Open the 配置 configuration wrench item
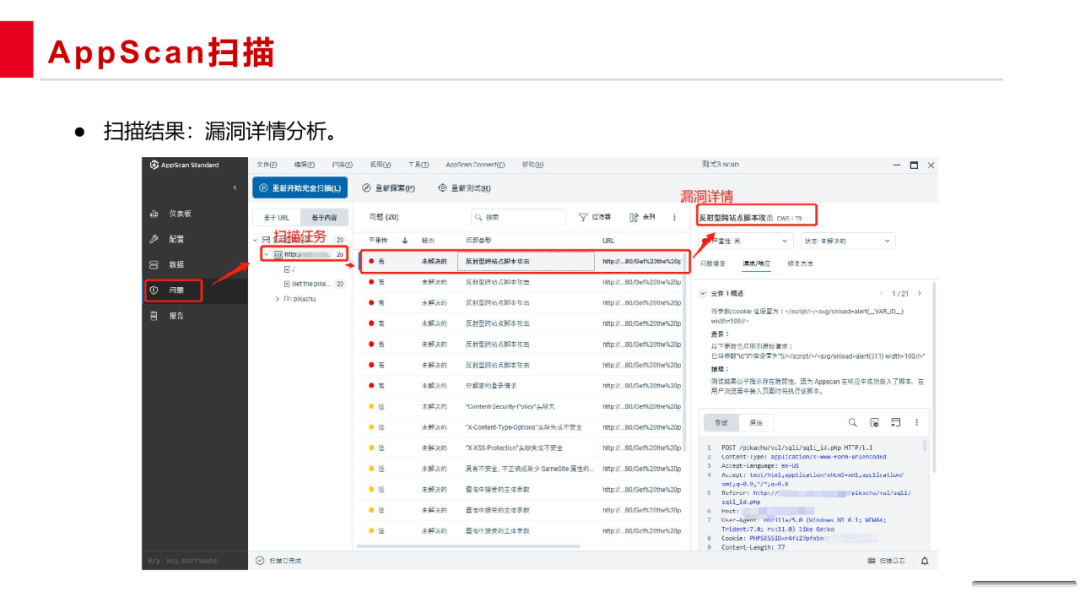 [x=167, y=239]
